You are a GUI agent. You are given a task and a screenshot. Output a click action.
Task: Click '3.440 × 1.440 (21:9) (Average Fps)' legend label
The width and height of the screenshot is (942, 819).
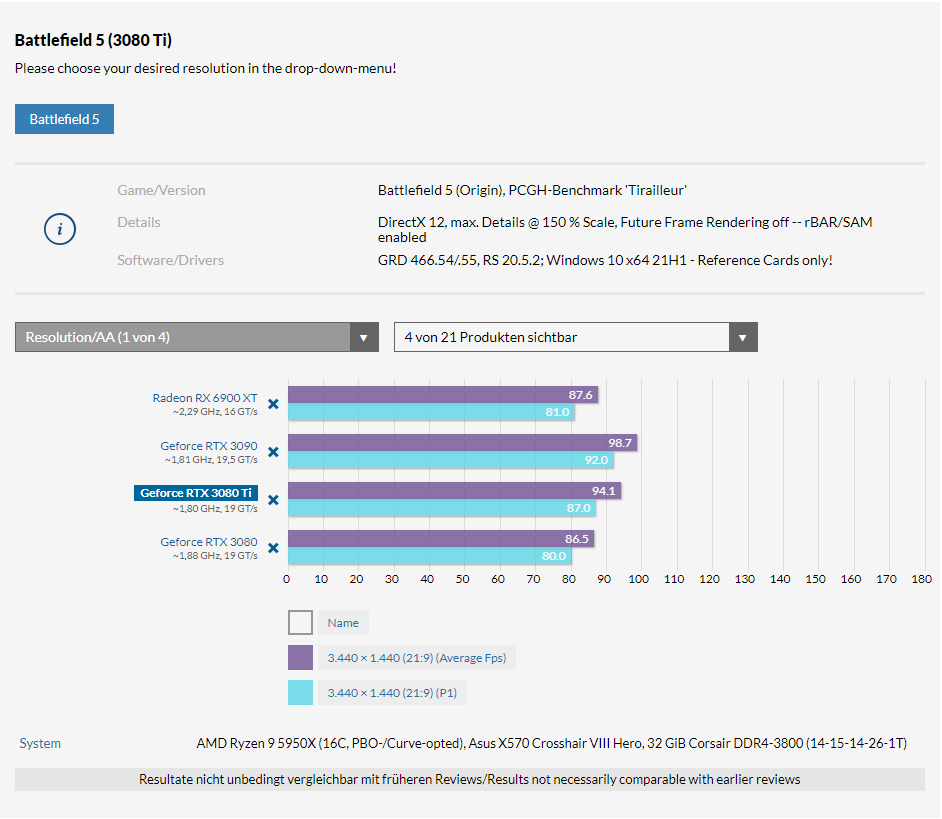pyautogui.click(x=417, y=658)
